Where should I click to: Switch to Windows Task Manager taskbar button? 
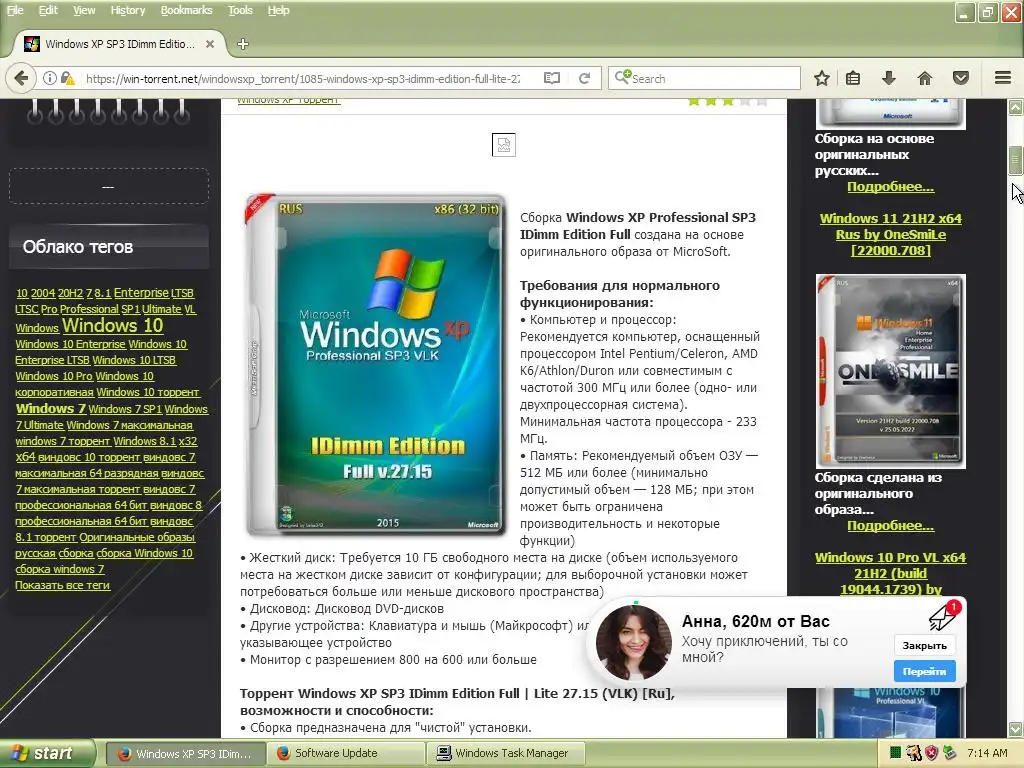point(505,753)
